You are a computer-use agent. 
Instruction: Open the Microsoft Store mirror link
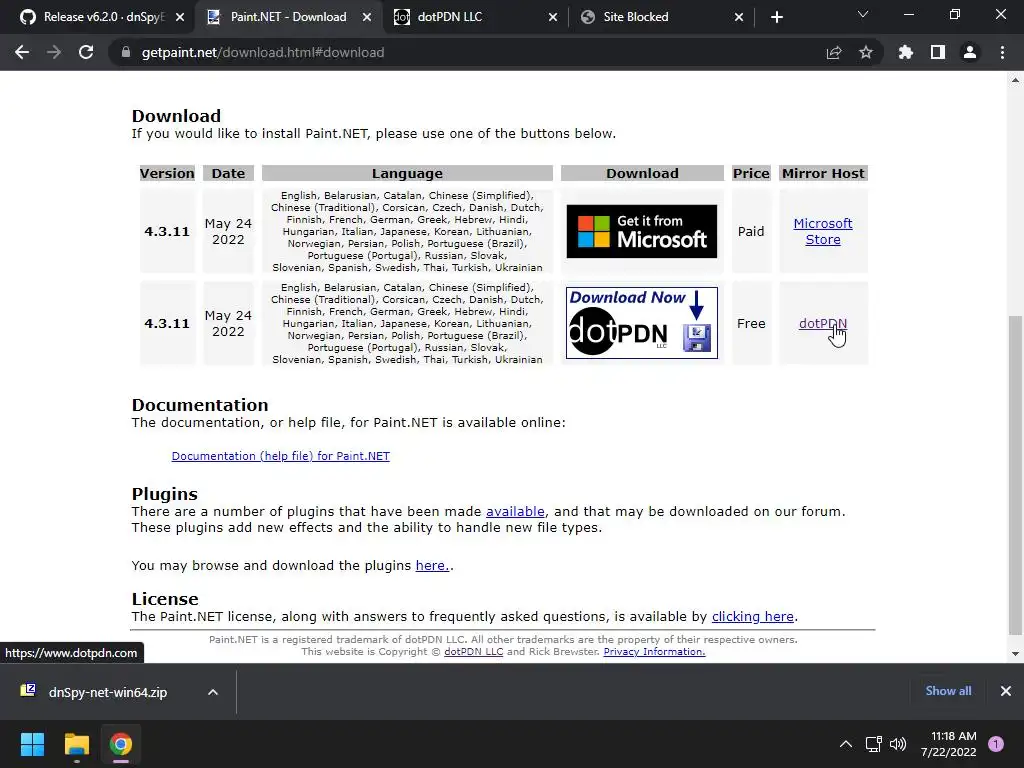tap(823, 231)
